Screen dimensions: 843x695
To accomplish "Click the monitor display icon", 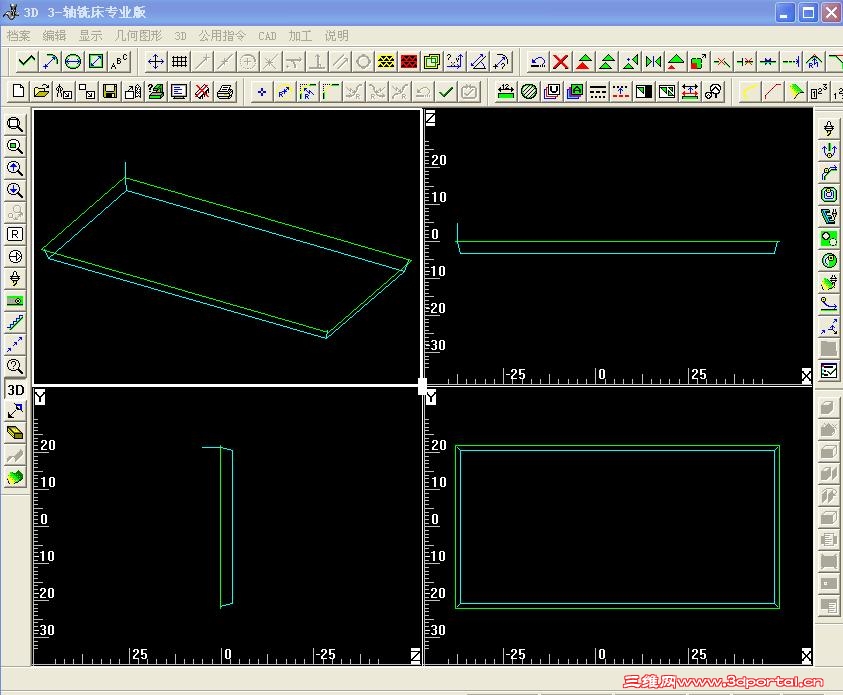I will click(179, 91).
